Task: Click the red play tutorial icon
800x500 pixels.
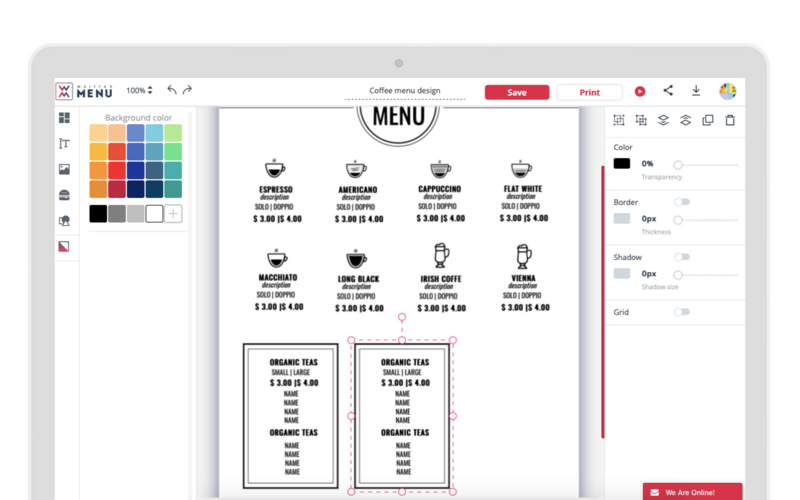Action: click(640, 91)
